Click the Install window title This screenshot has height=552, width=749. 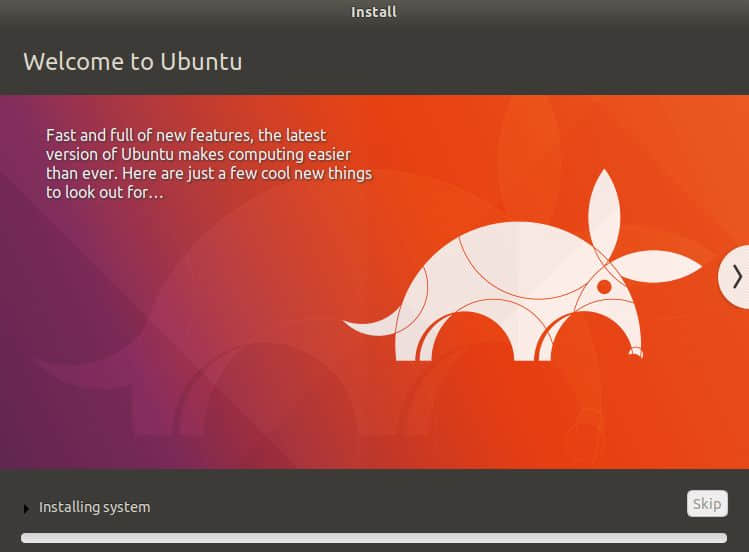[x=374, y=12]
